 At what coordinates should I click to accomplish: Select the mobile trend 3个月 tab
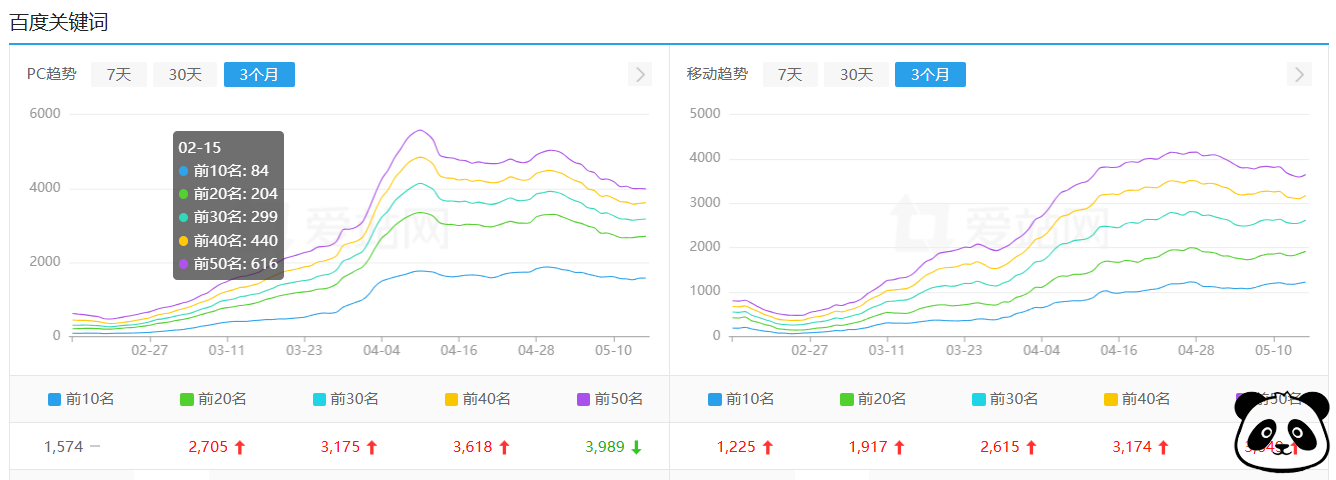[x=930, y=74]
